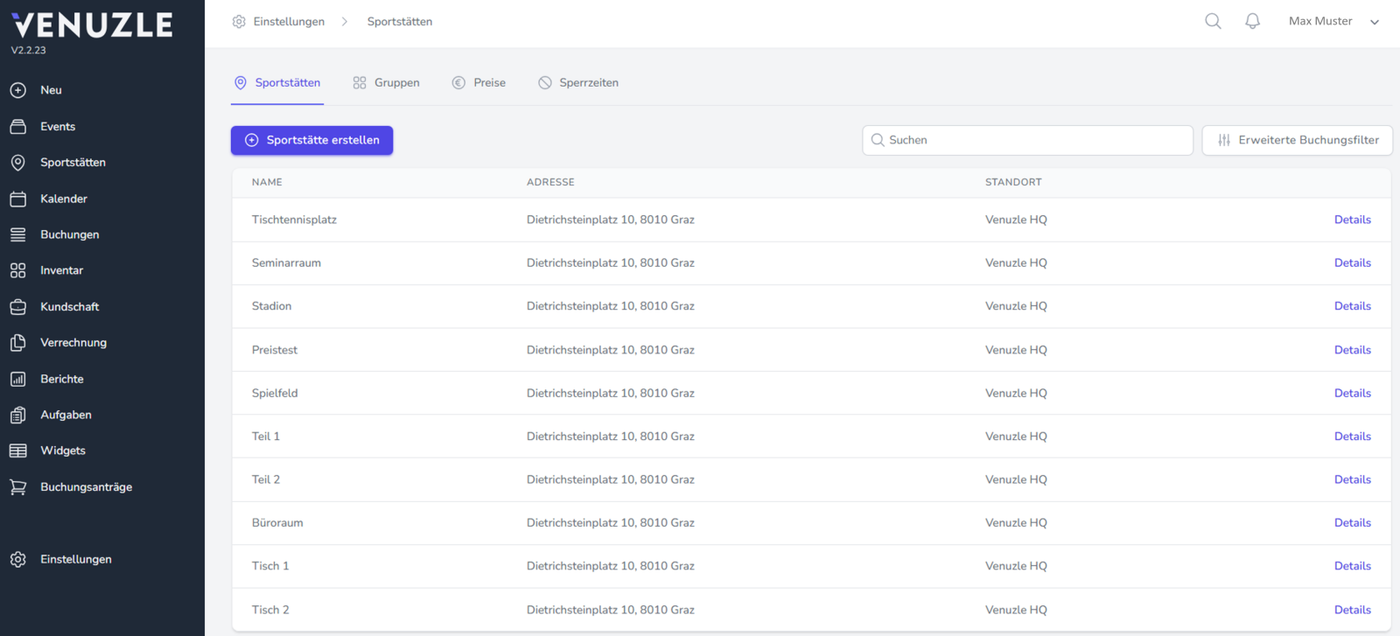Image resolution: width=1400 pixels, height=636 pixels.
Task: Select the Spielfeld name cell
Action: coord(275,393)
